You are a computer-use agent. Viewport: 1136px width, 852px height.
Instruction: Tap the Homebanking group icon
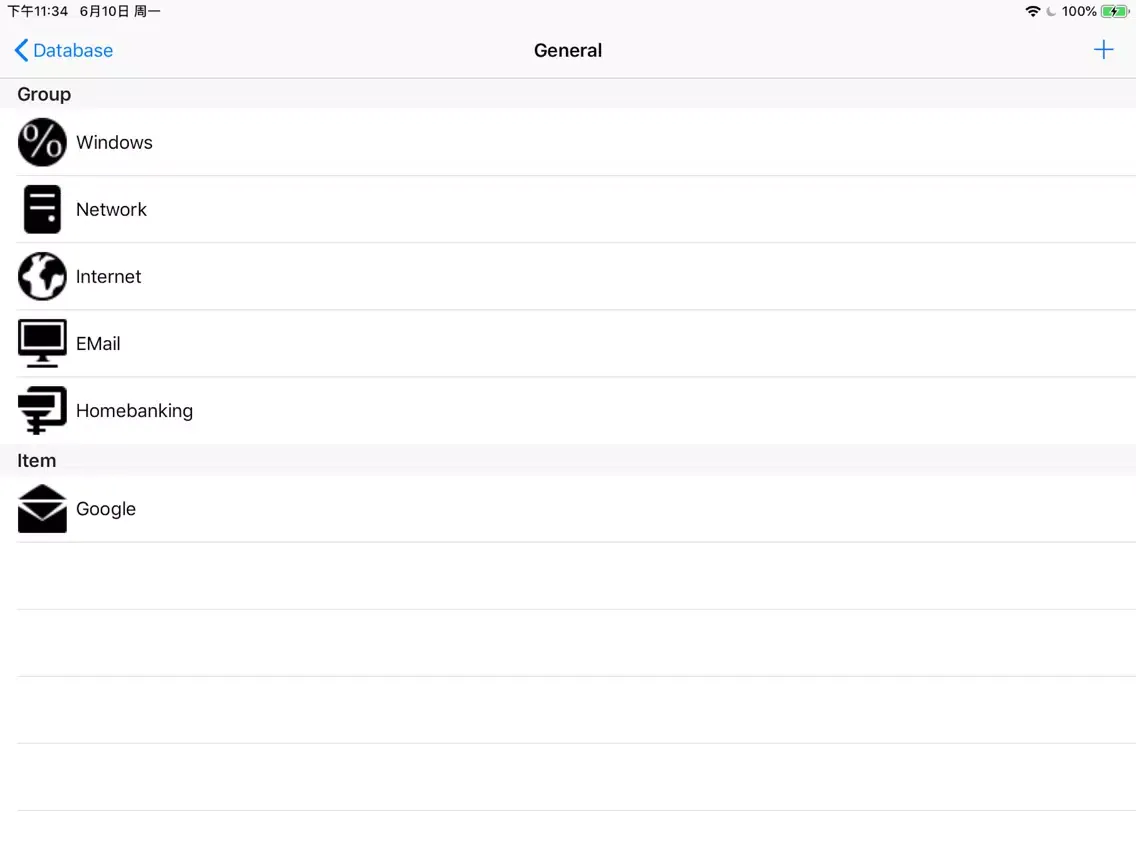[x=42, y=410]
